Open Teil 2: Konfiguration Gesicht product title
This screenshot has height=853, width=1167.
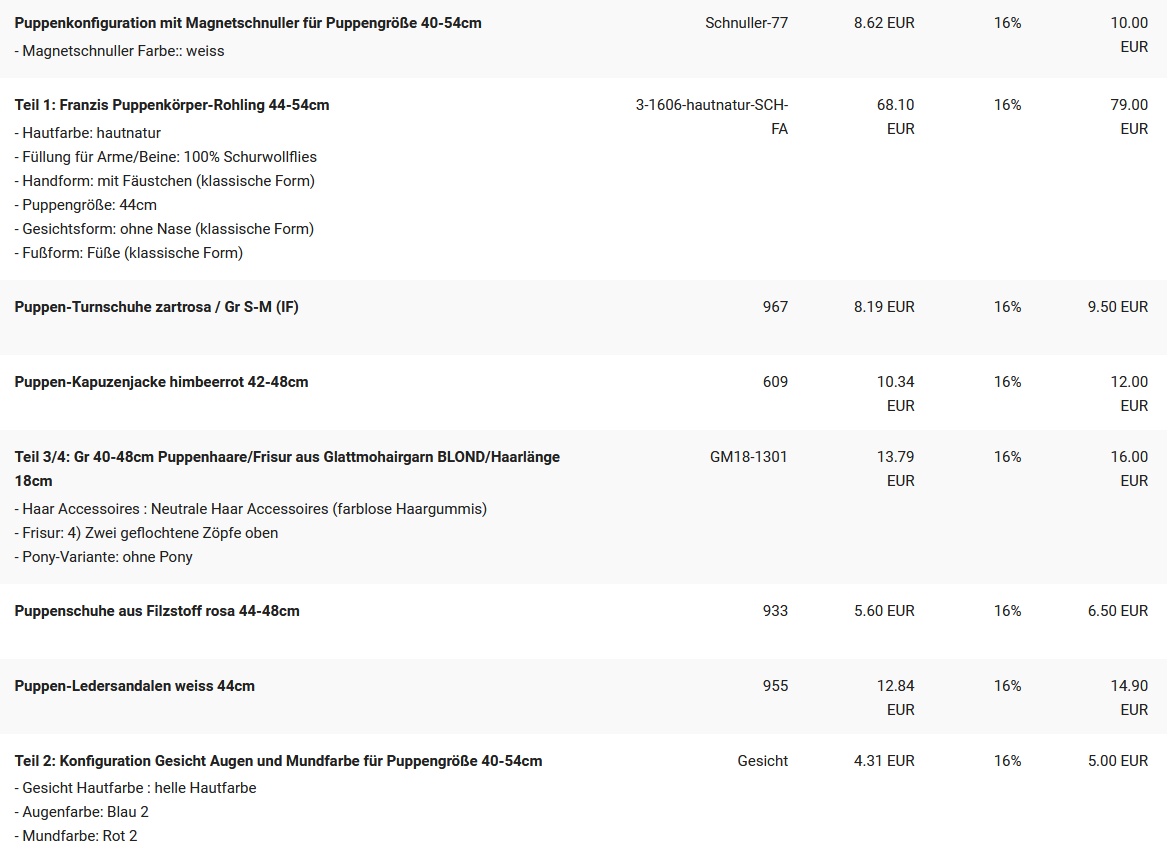[278, 761]
